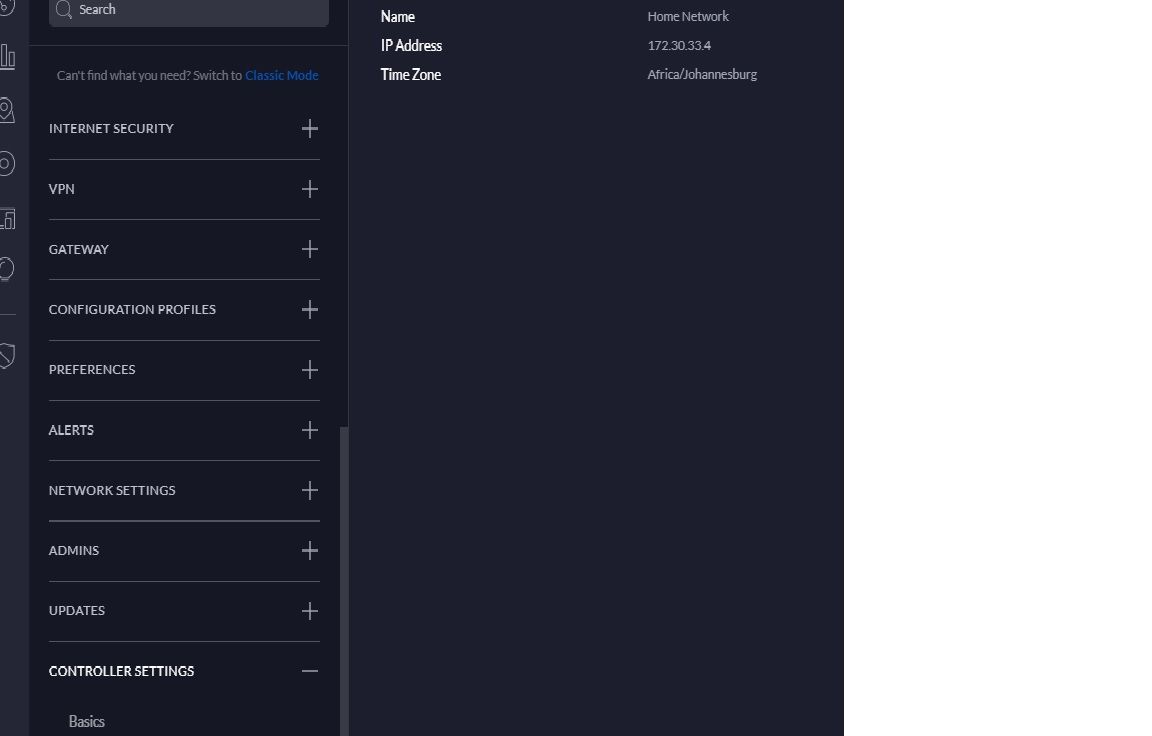The width and height of the screenshot is (1152, 736).
Task: Expand the Preferences section
Action: tap(310, 370)
